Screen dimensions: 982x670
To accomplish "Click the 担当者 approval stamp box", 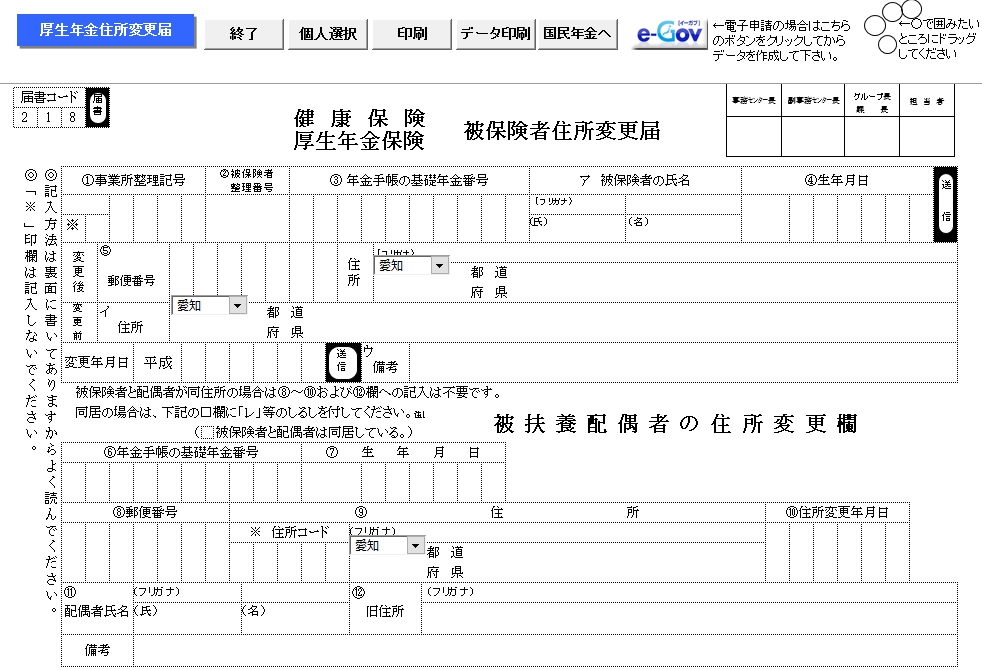I will (927, 137).
